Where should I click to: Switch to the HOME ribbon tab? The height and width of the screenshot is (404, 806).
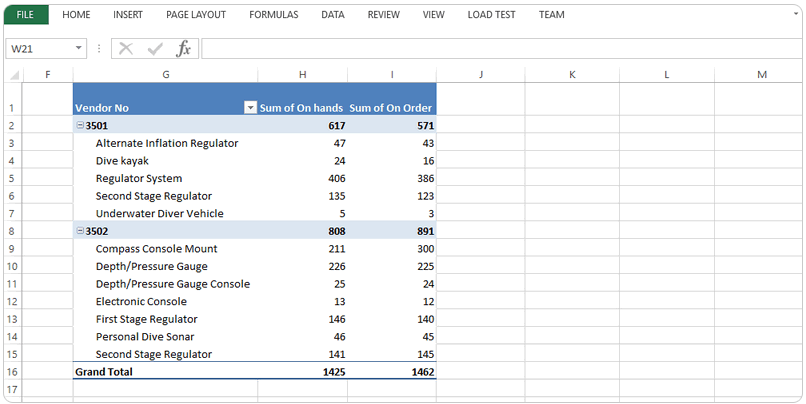[x=76, y=15]
